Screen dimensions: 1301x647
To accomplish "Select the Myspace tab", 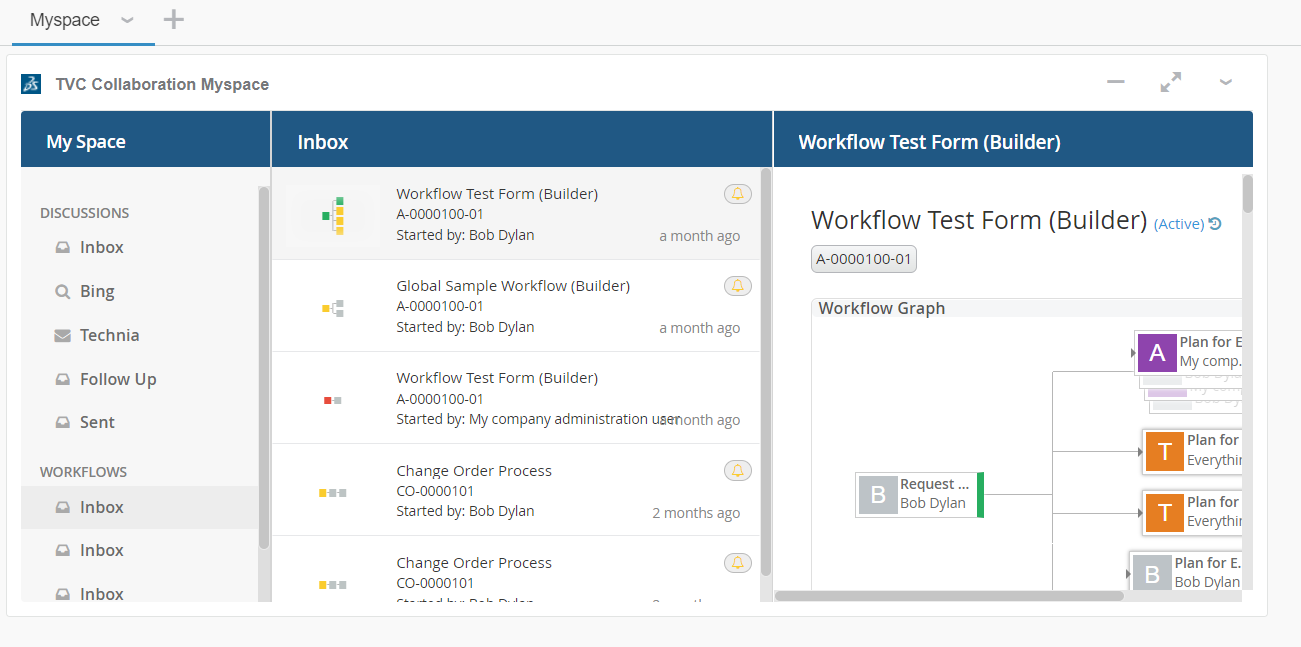I will pos(65,21).
